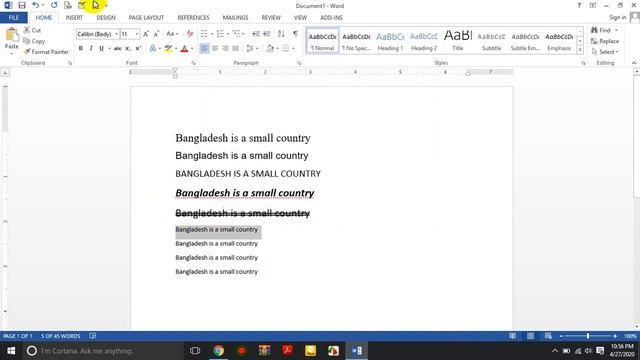
Task: Toggle Bold formatting
Action: point(81,49)
